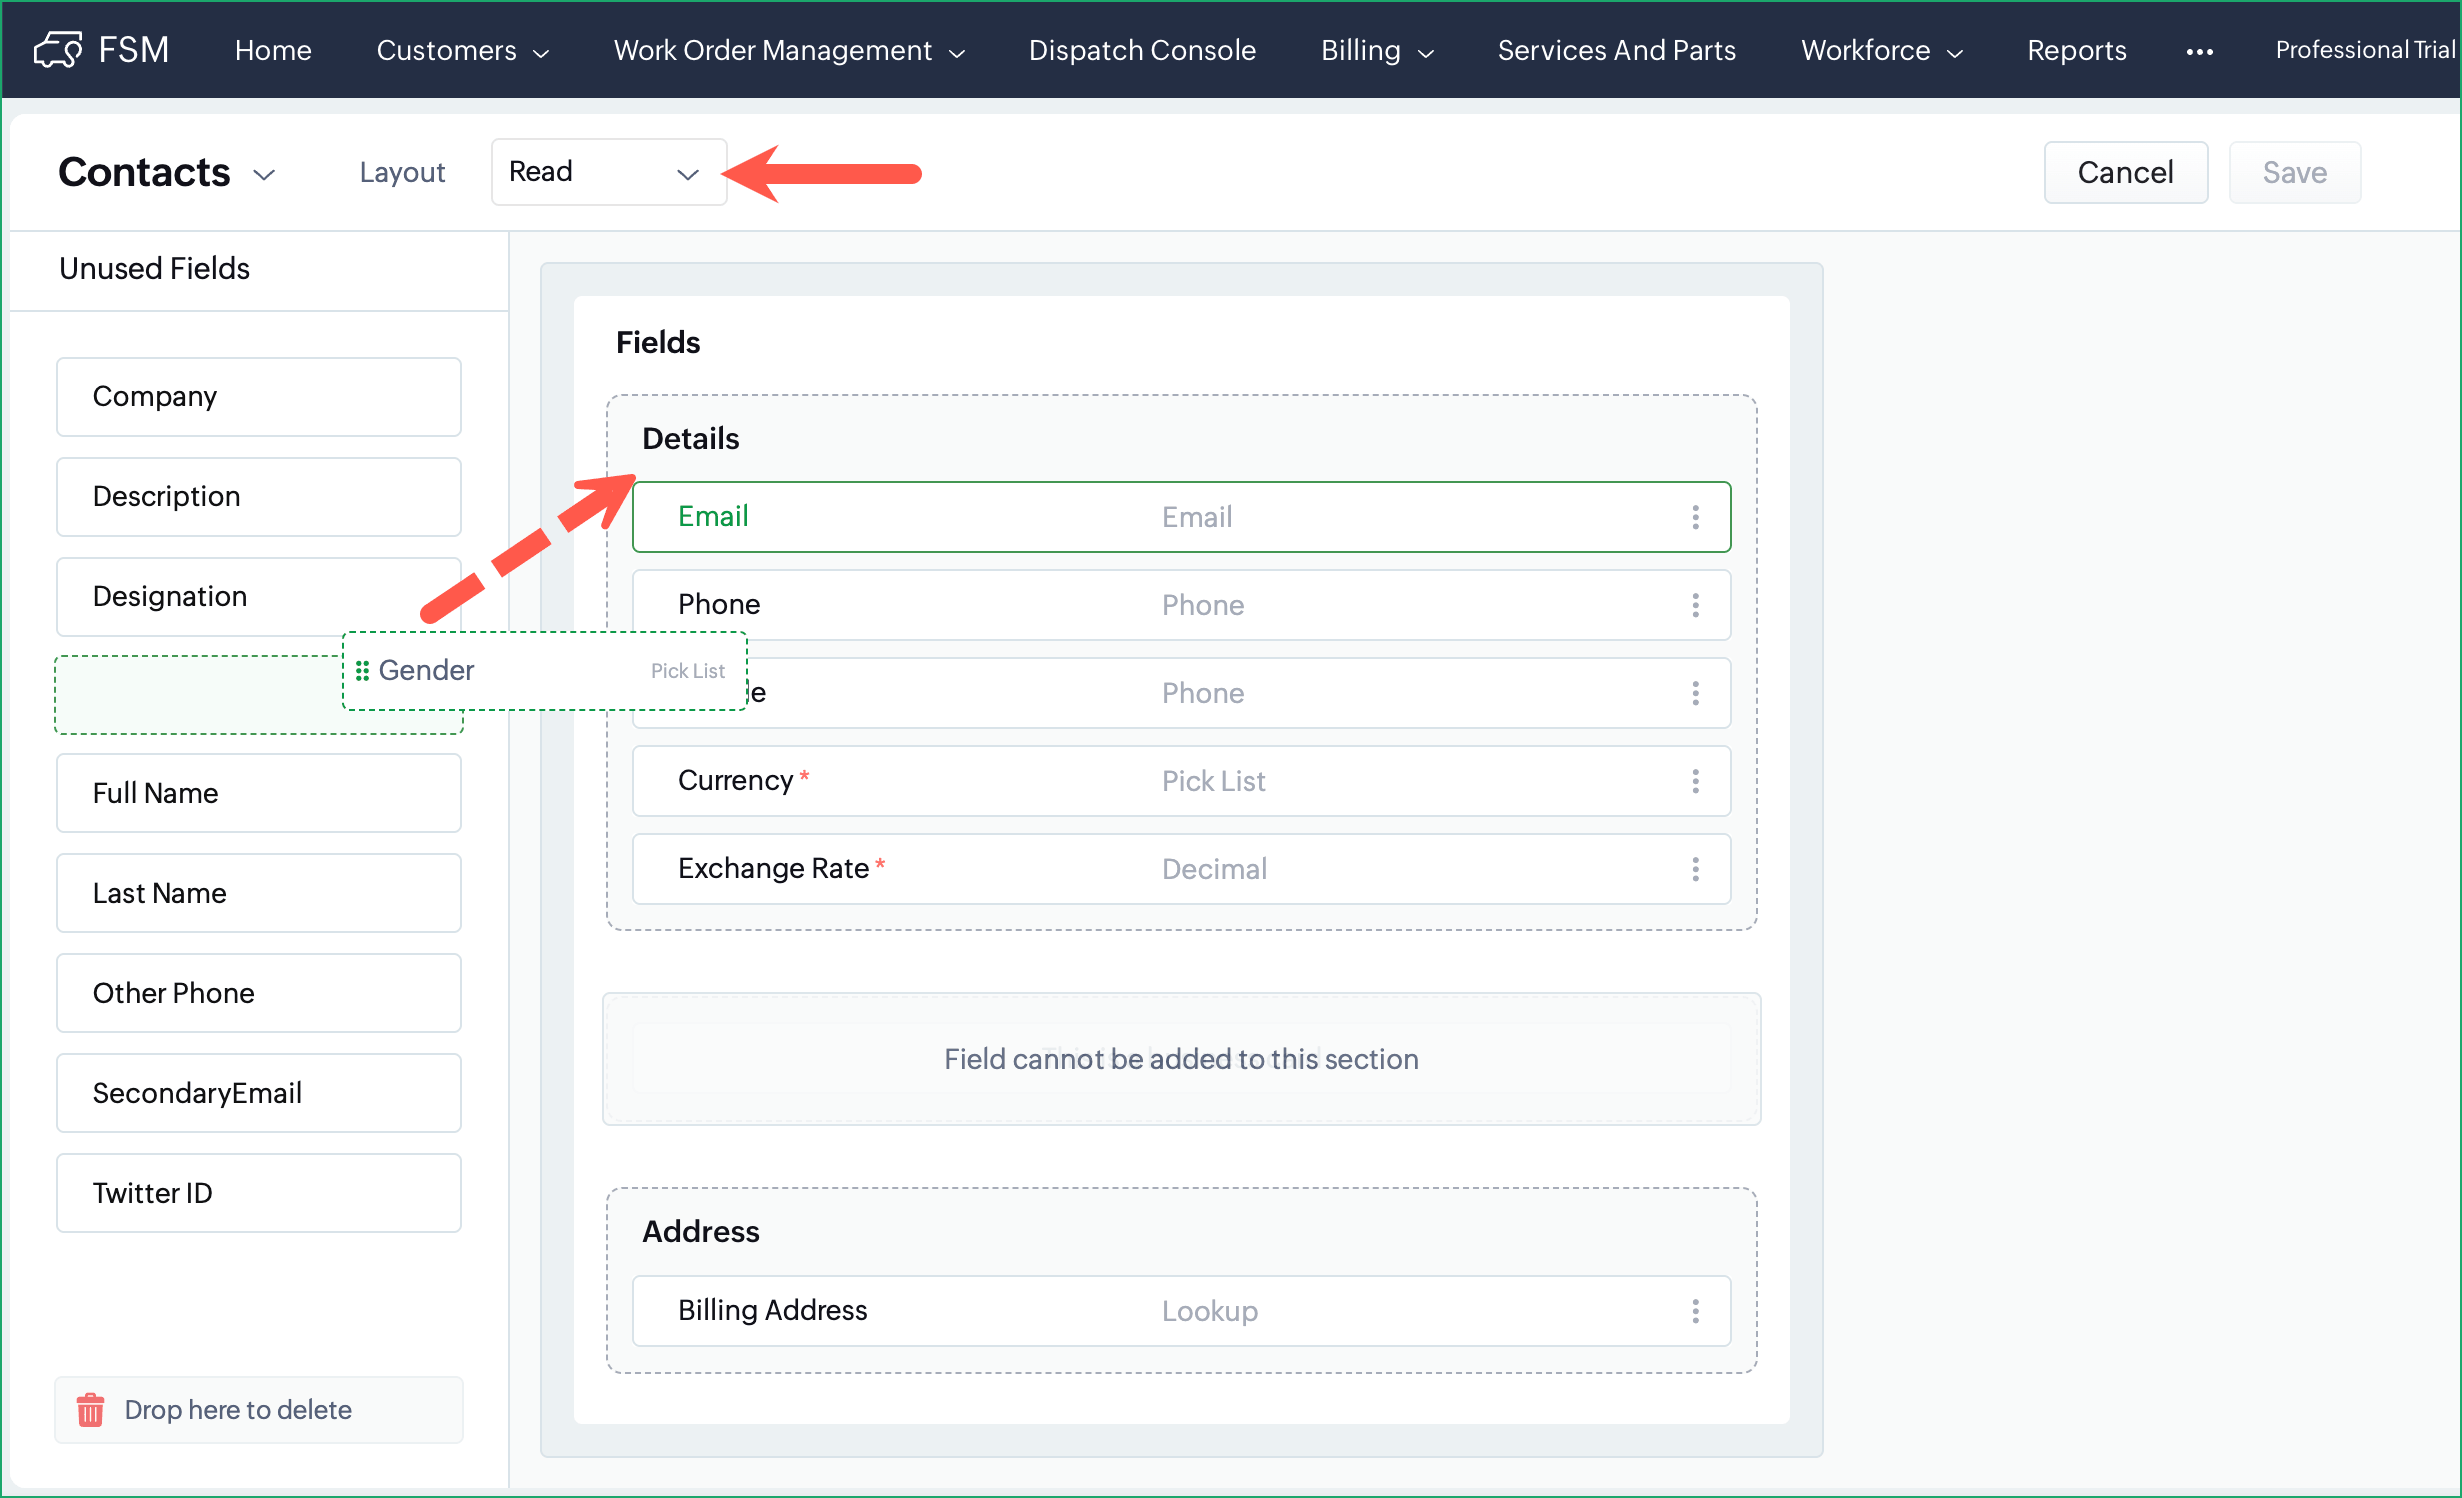Open the Reports menu item
2462x1498 pixels.
click(2076, 51)
